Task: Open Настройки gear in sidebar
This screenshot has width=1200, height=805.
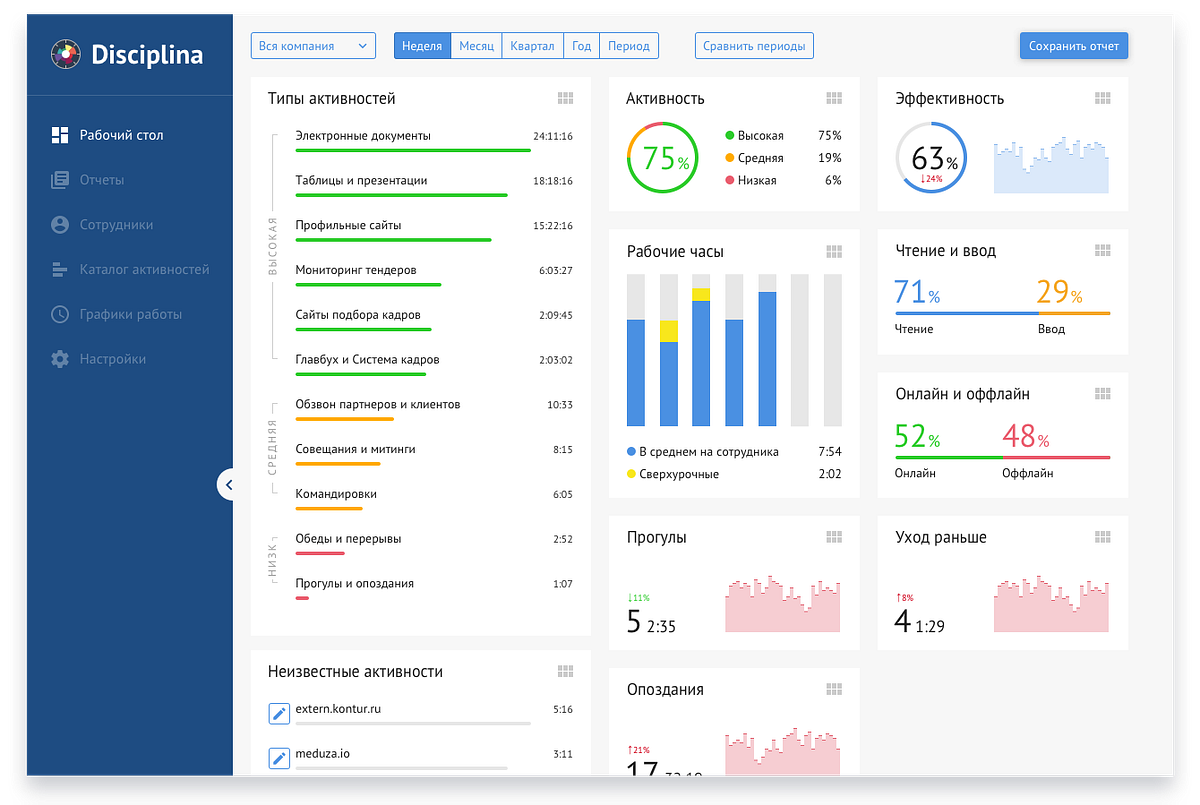Action: point(60,359)
